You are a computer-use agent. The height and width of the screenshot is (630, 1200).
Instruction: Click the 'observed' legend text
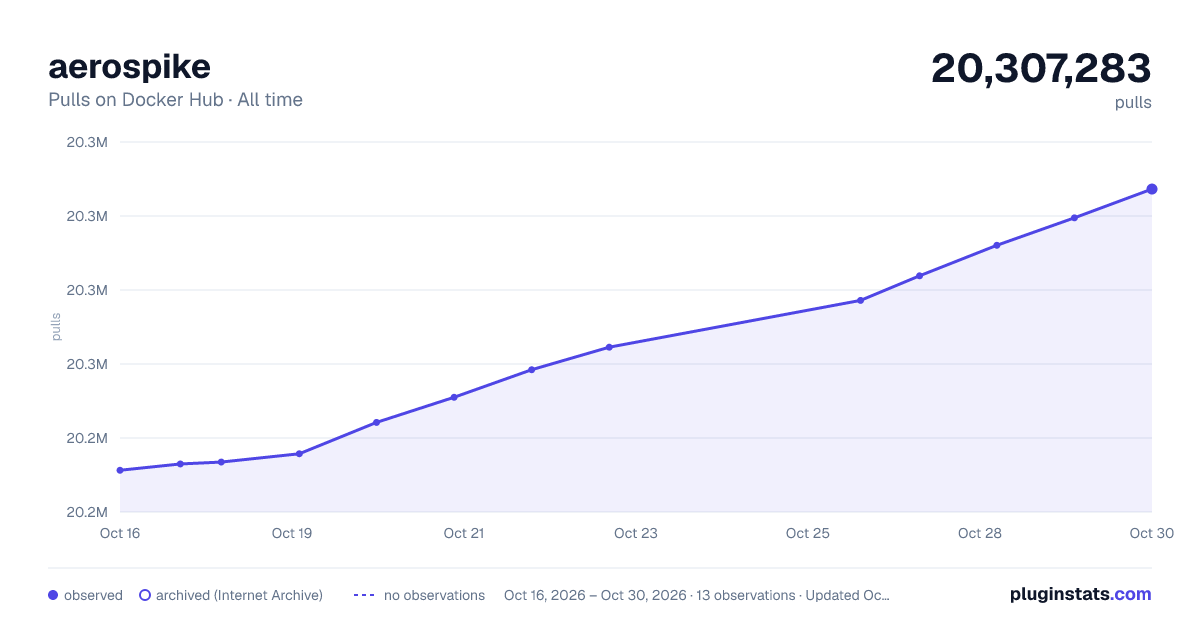(93, 595)
